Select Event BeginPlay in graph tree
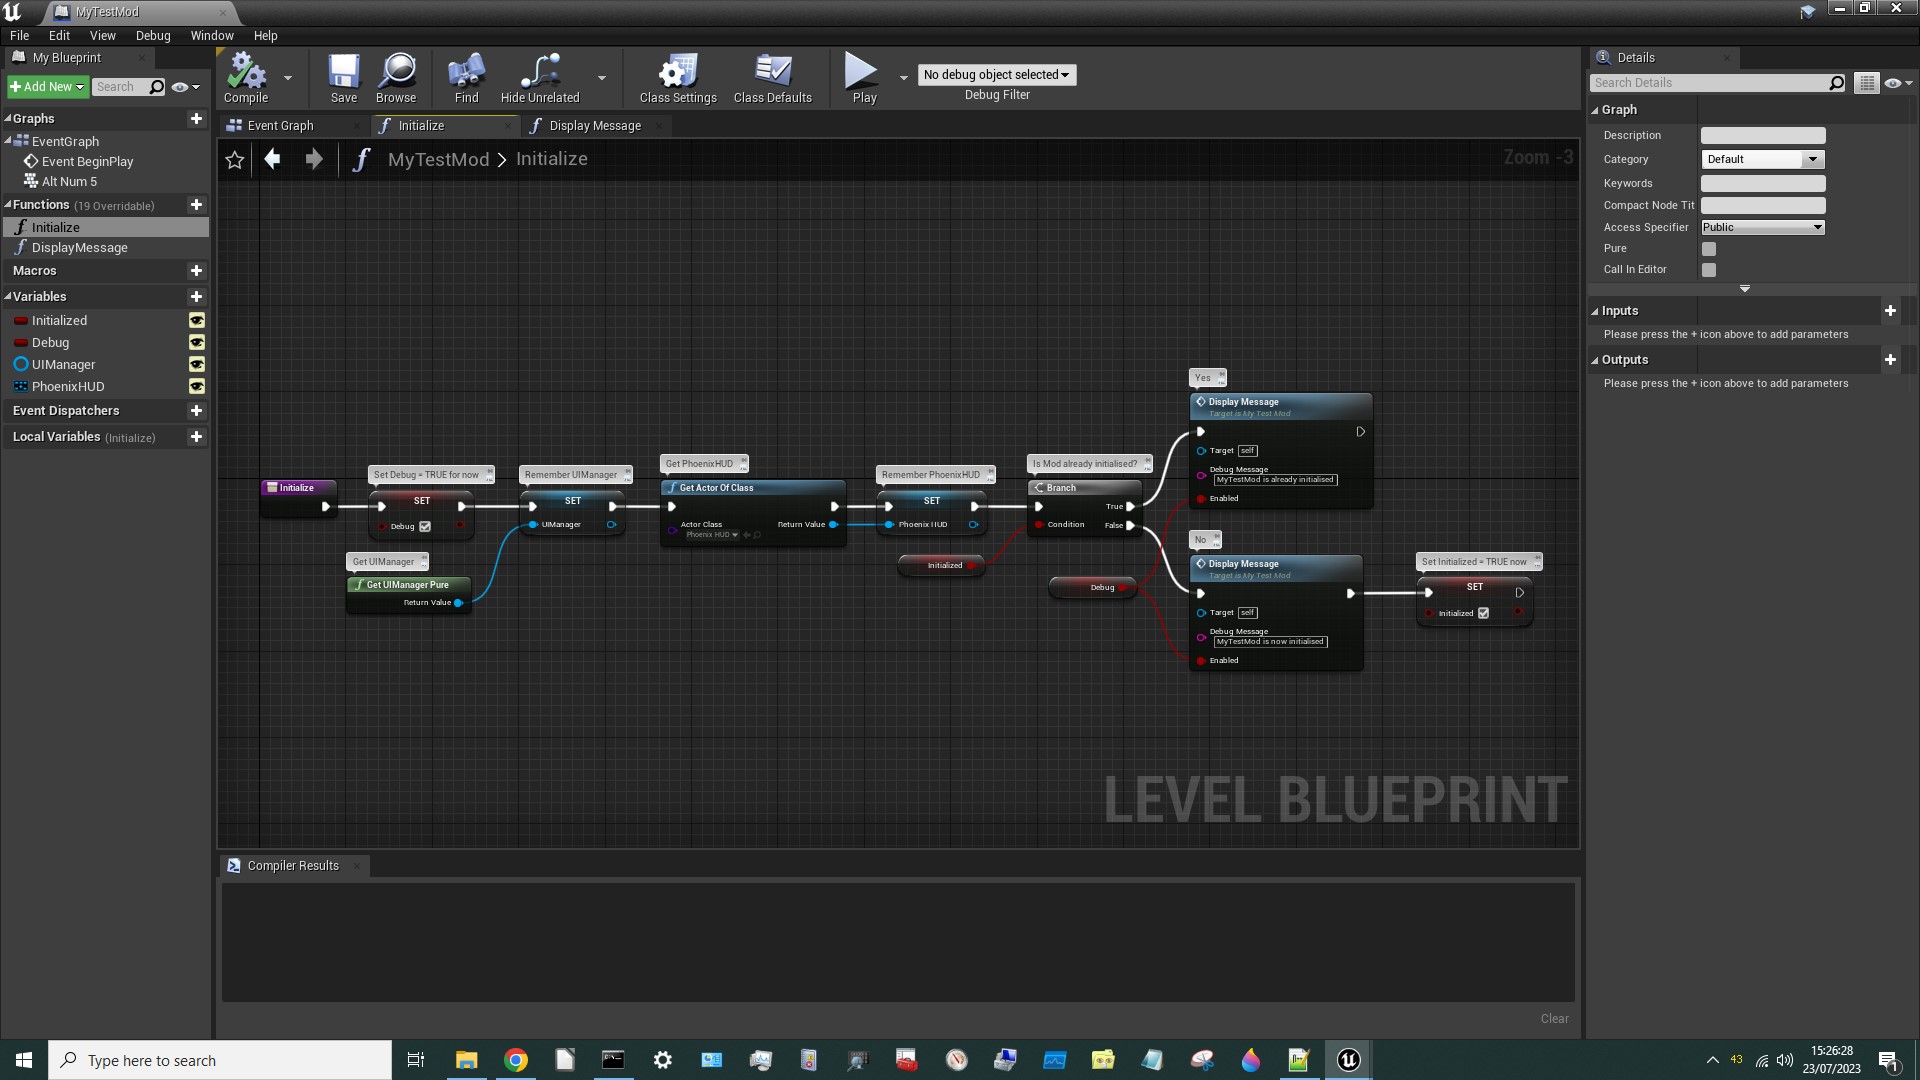 (x=87, y=161)
